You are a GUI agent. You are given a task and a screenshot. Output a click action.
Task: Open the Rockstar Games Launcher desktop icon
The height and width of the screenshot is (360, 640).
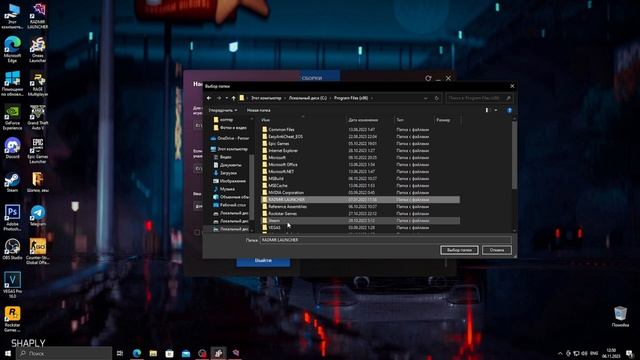[12, 319]
